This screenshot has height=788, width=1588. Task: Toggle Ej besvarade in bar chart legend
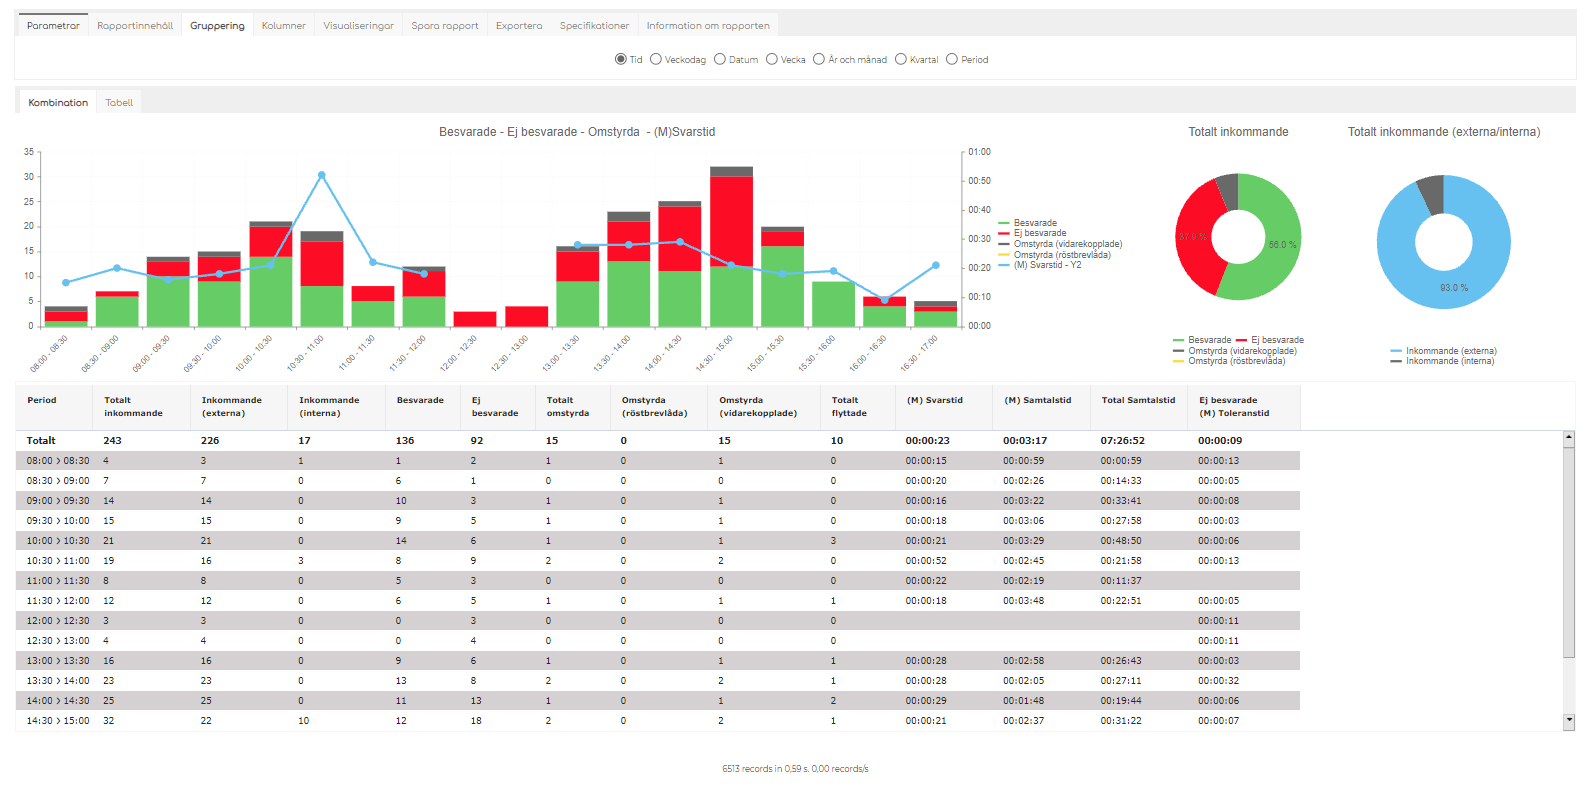point(1033,233)
